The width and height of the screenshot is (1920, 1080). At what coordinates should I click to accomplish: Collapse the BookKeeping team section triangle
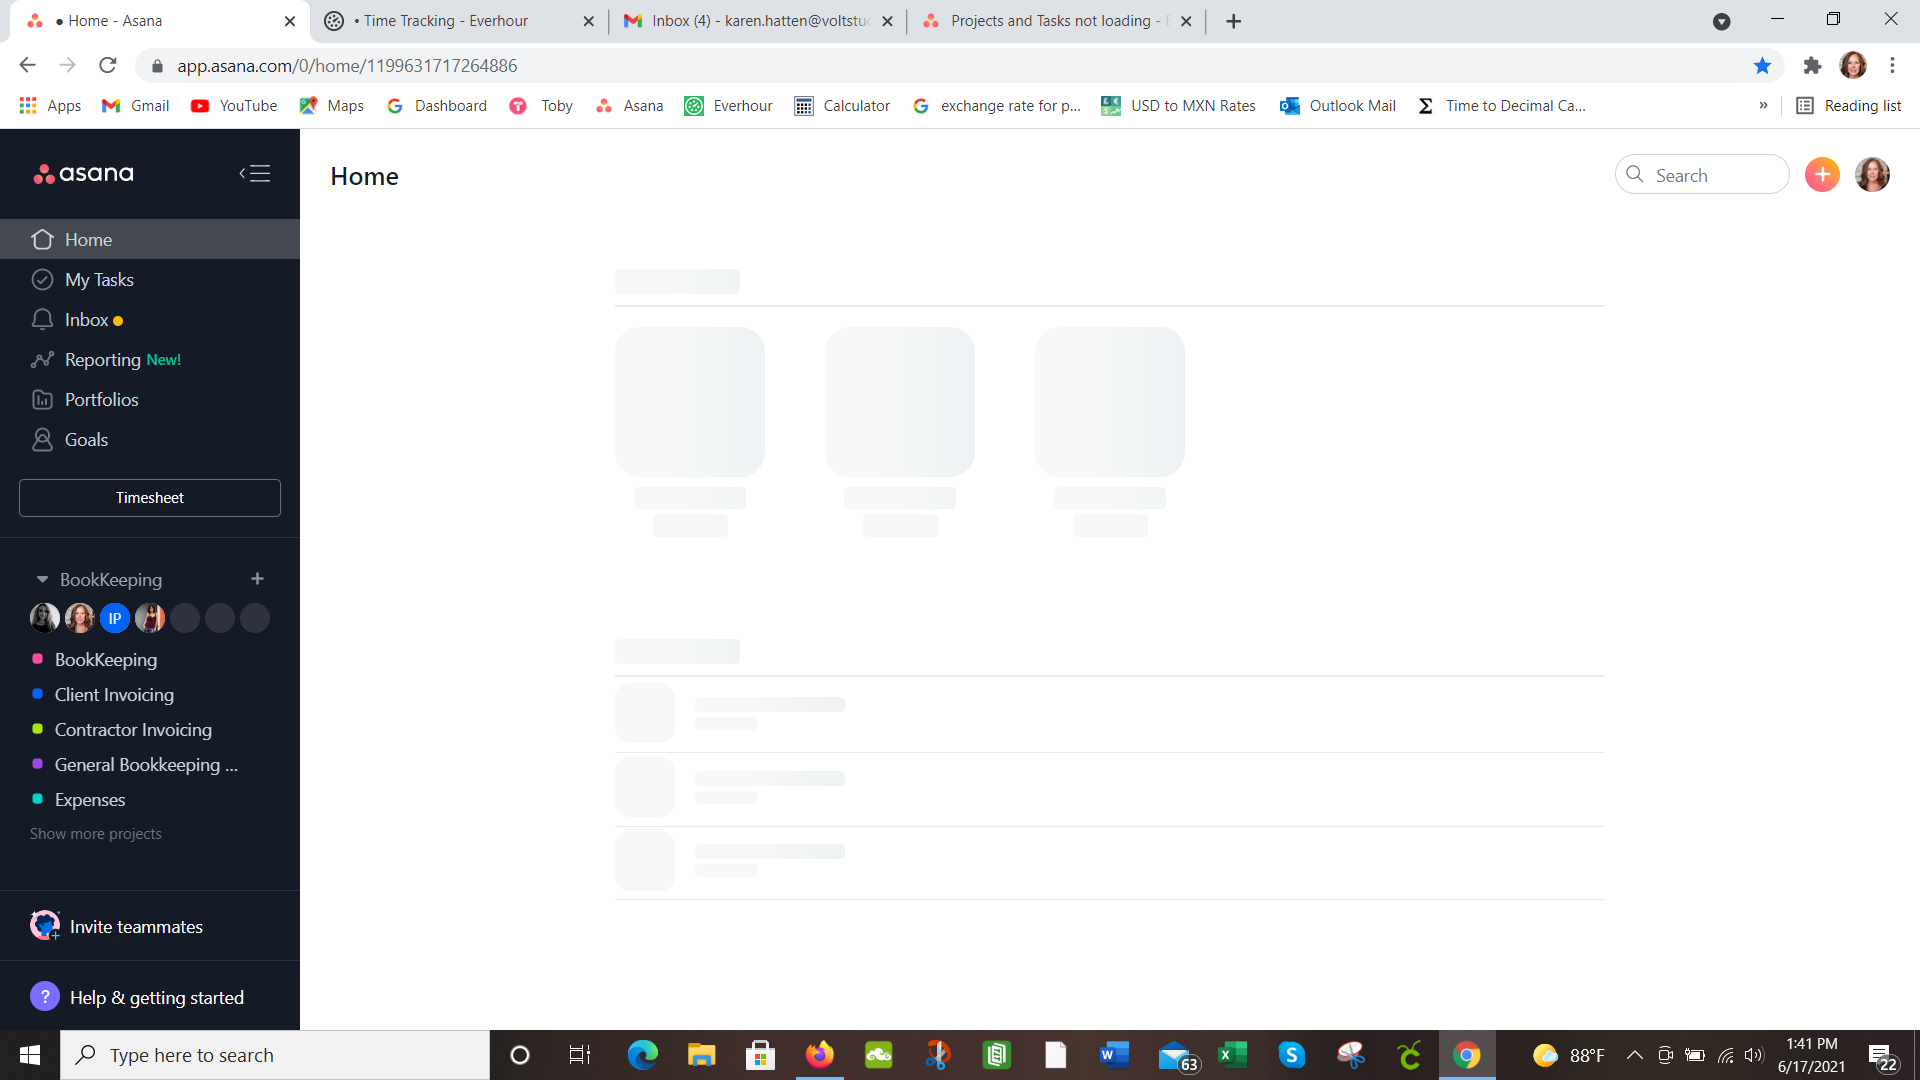[42, 580]
